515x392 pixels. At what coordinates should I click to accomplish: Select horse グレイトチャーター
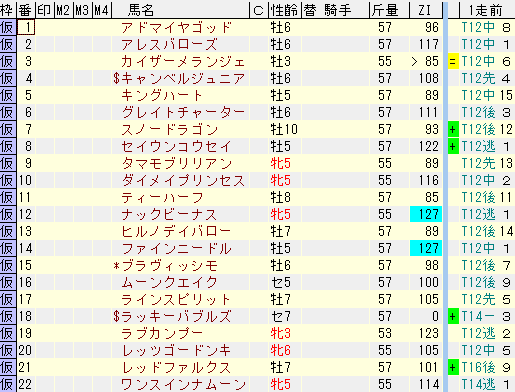183,112
